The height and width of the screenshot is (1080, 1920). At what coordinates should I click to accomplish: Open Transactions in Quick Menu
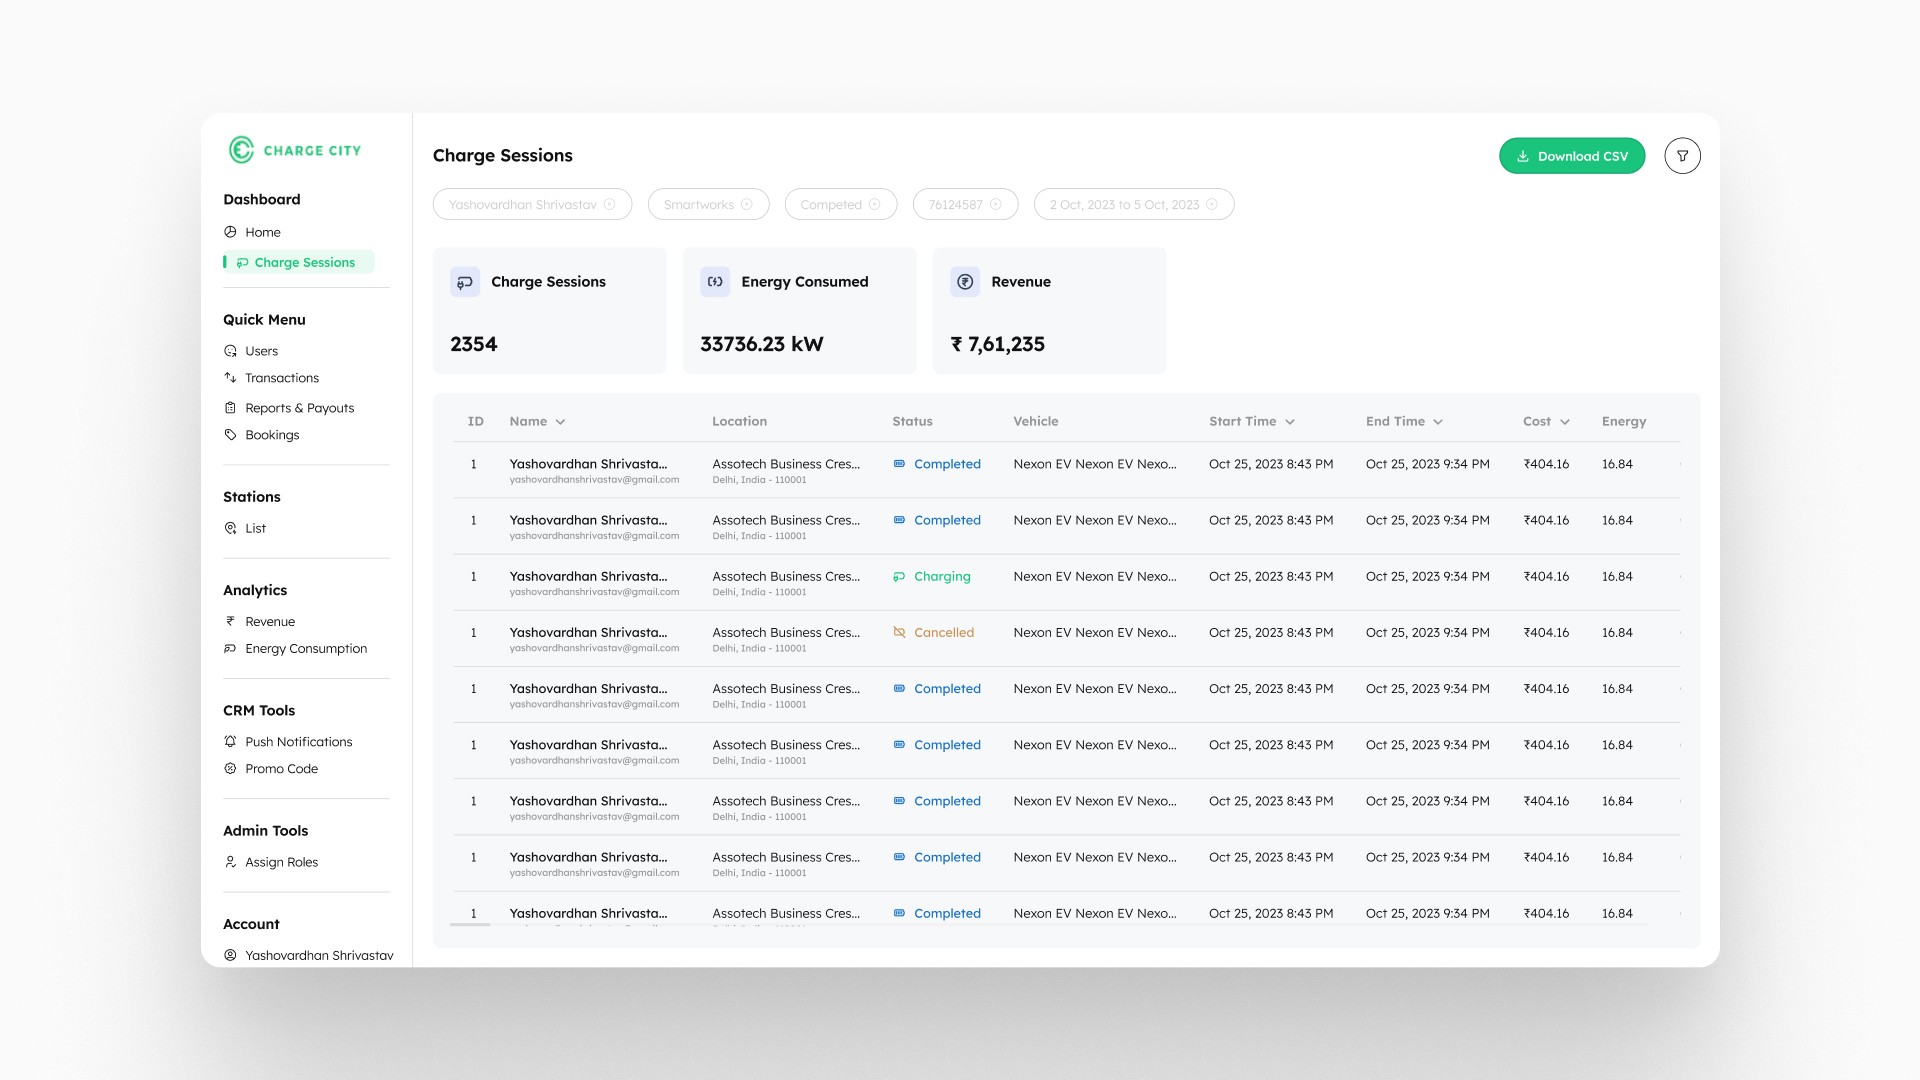pyautogui.click(x=281, y=378)
